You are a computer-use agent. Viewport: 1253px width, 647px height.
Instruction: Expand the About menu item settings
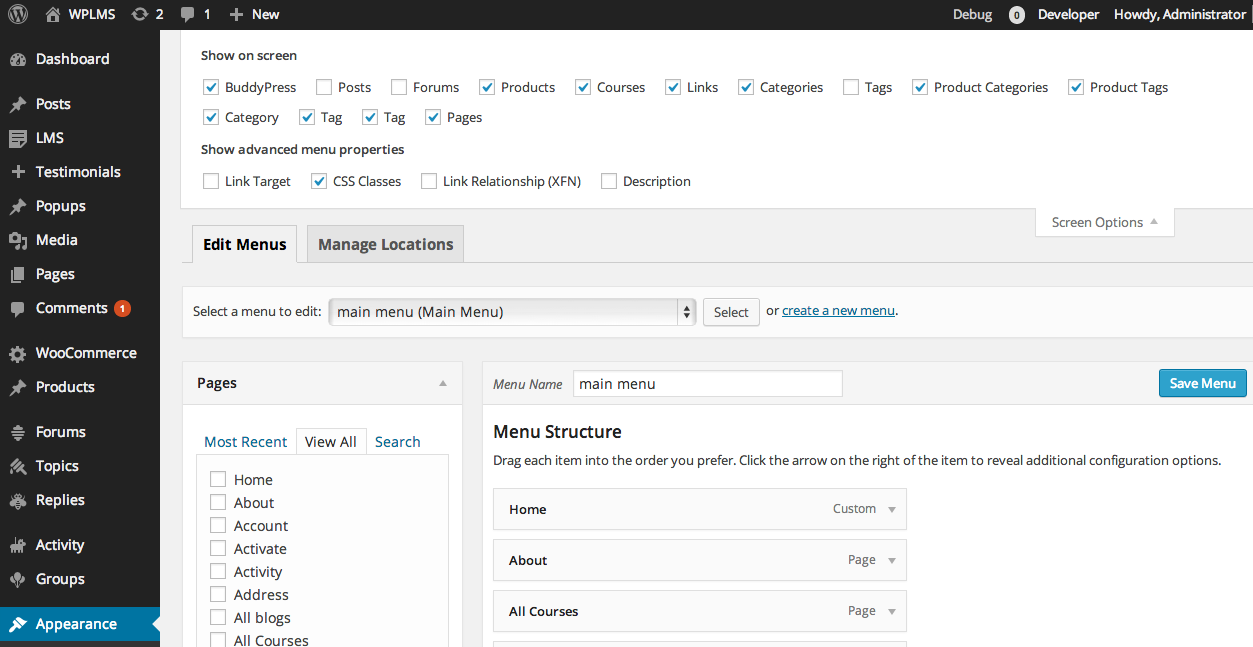(892, 560)
